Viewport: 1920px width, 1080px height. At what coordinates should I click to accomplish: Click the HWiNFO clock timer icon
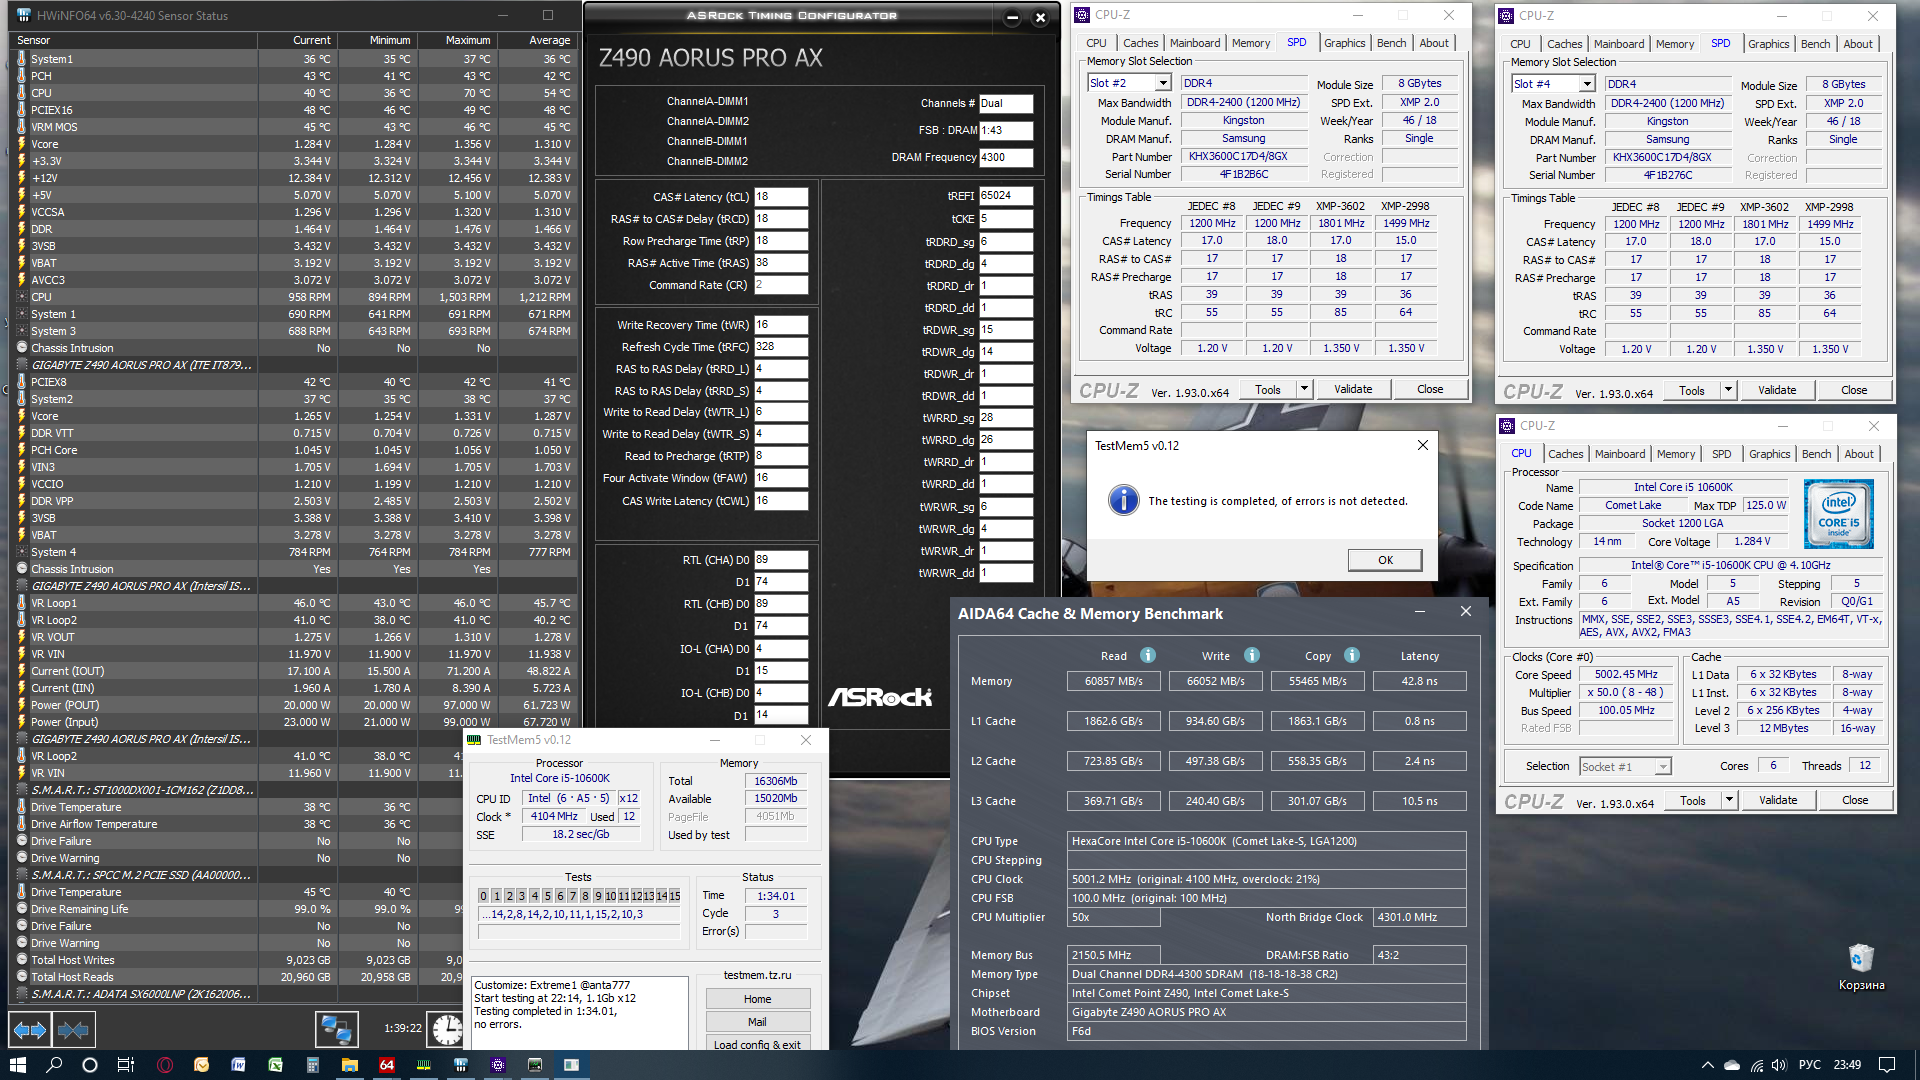(x=446, y=1028)
